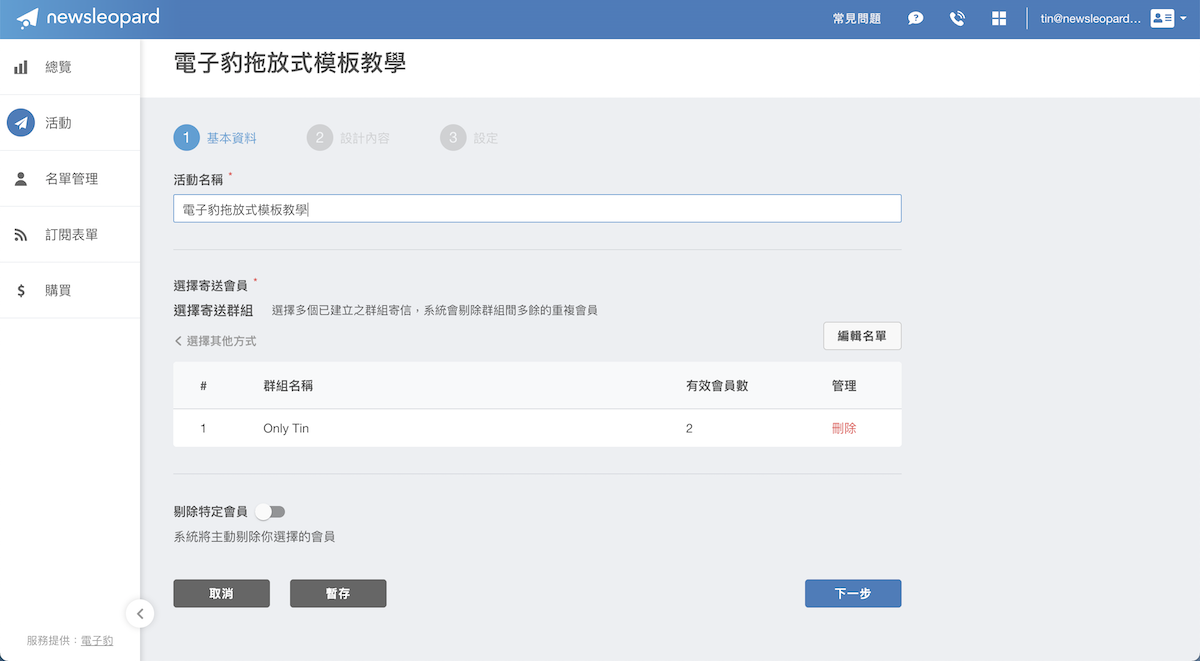Proceed with the 下一步 button
The width and height of the screenshot is (1200, 661).
(853, 593)
